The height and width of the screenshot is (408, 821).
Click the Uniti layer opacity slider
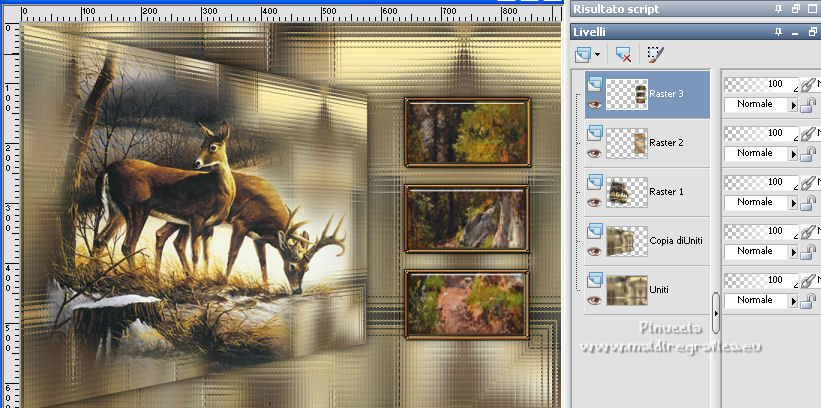pyautogui.click(x=762, y=279)
